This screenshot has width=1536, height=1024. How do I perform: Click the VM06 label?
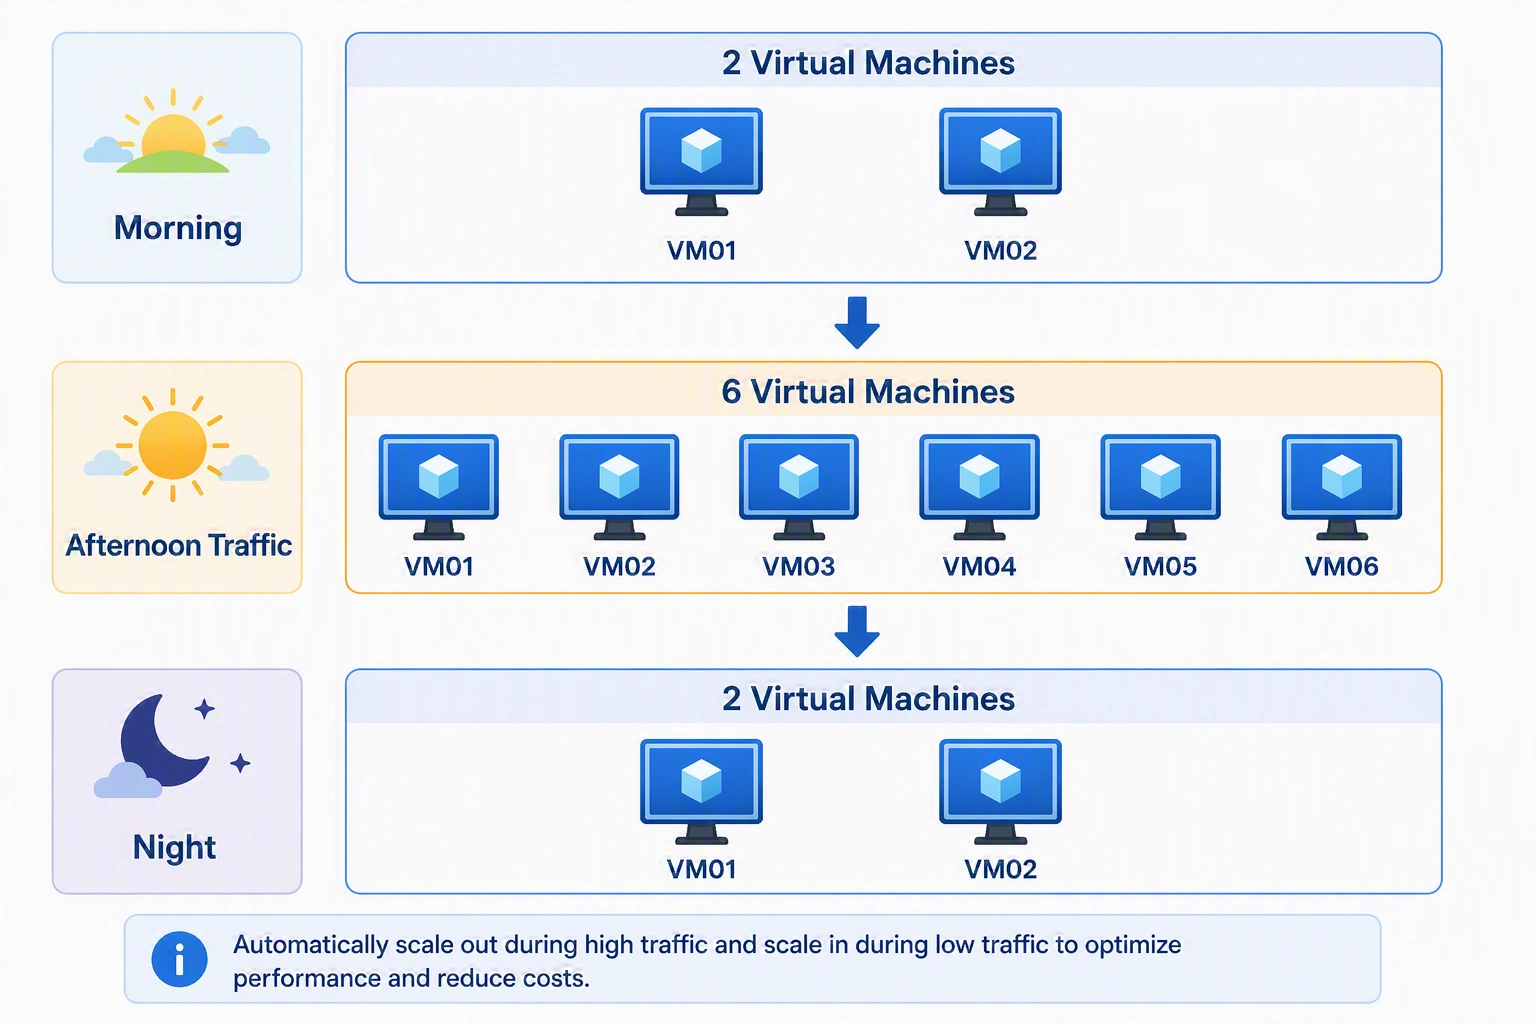[x=1342, y=567]
